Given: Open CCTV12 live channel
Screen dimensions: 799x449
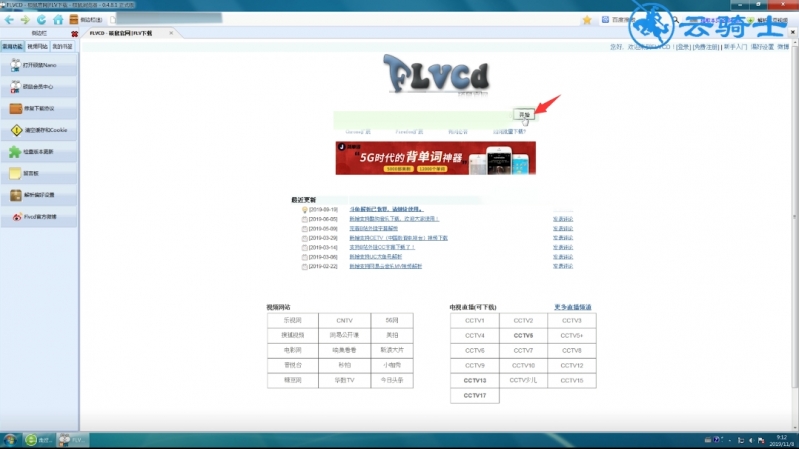Looking at the screenshot, I should [572, 365].
